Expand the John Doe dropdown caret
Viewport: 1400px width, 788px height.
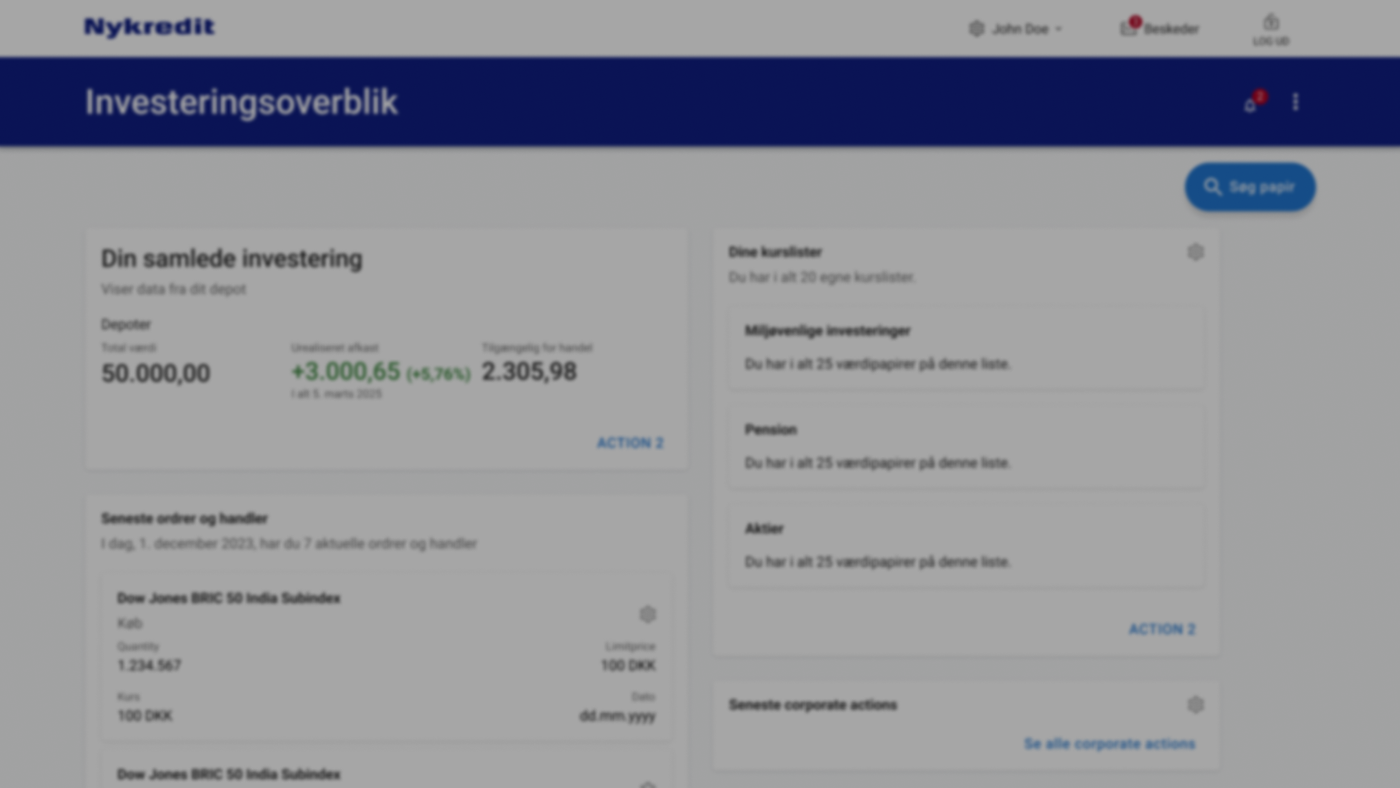tap(1059, 30)
